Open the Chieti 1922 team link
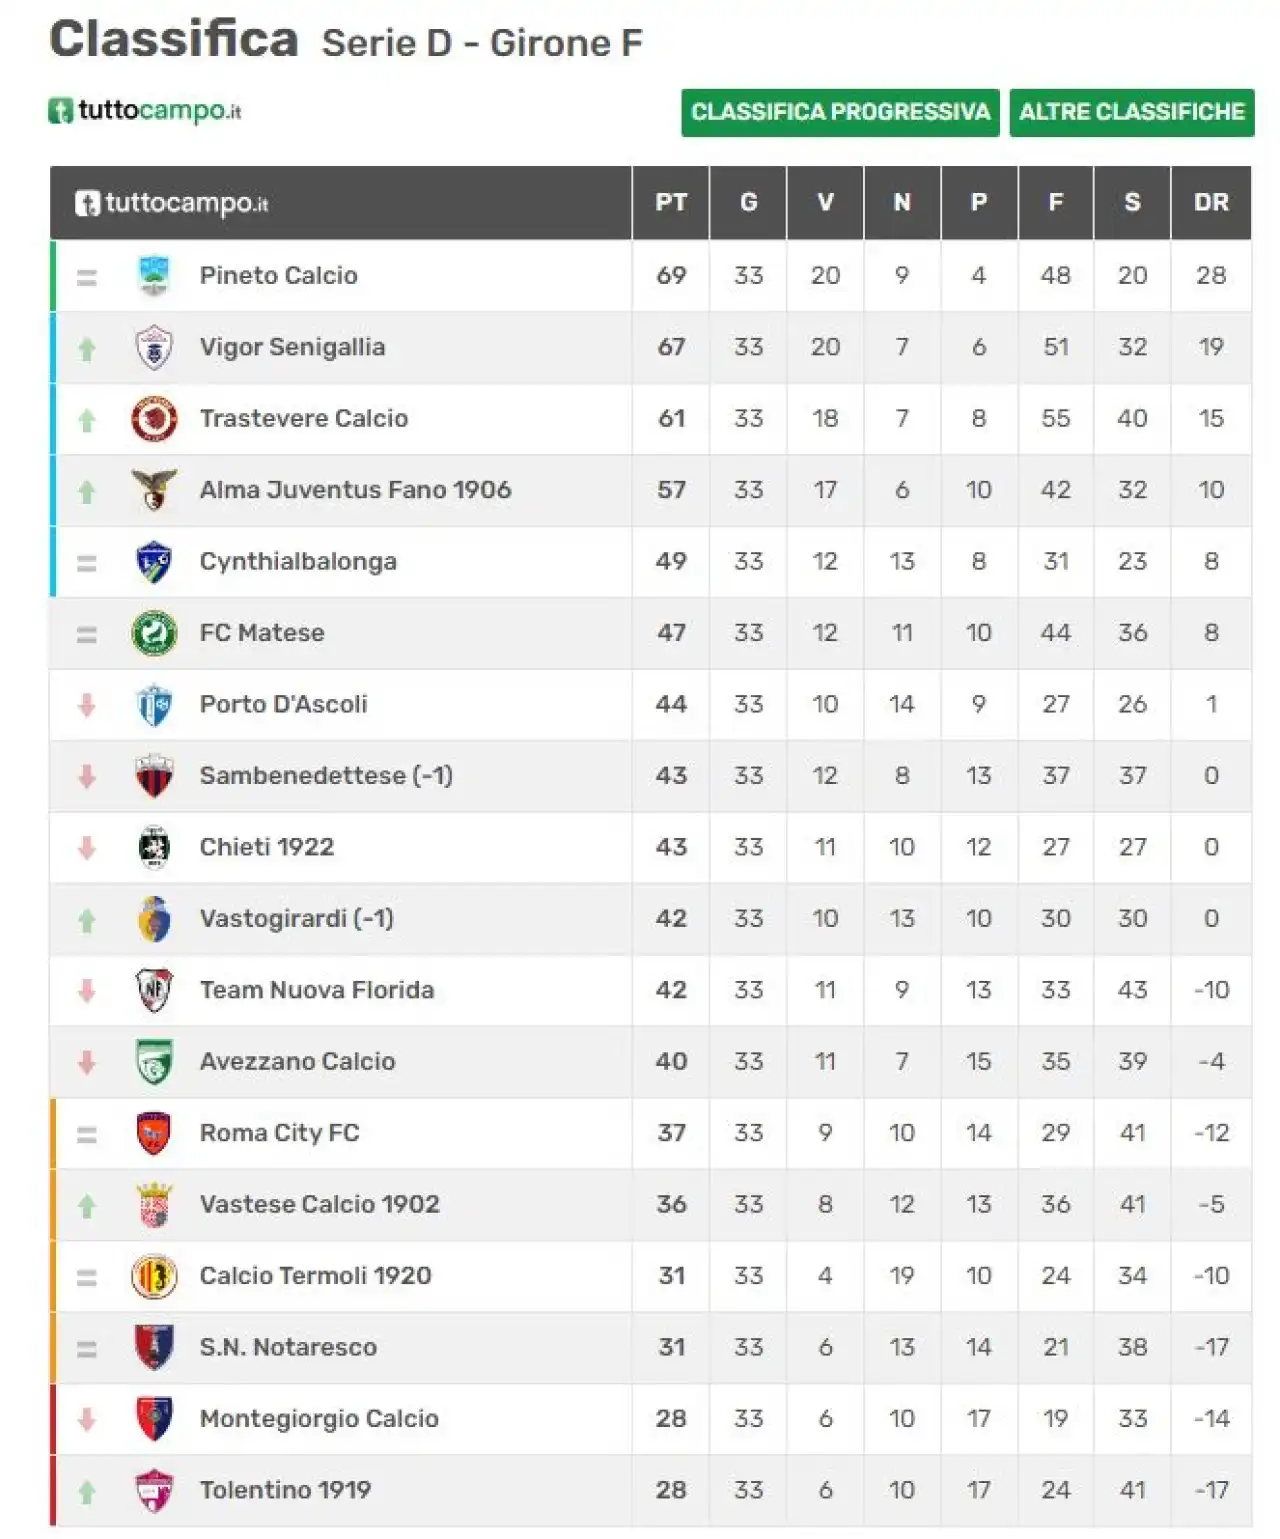The height and width of the screenshot is (1539, 1280). pyautogui.click(x=266, y=847)
